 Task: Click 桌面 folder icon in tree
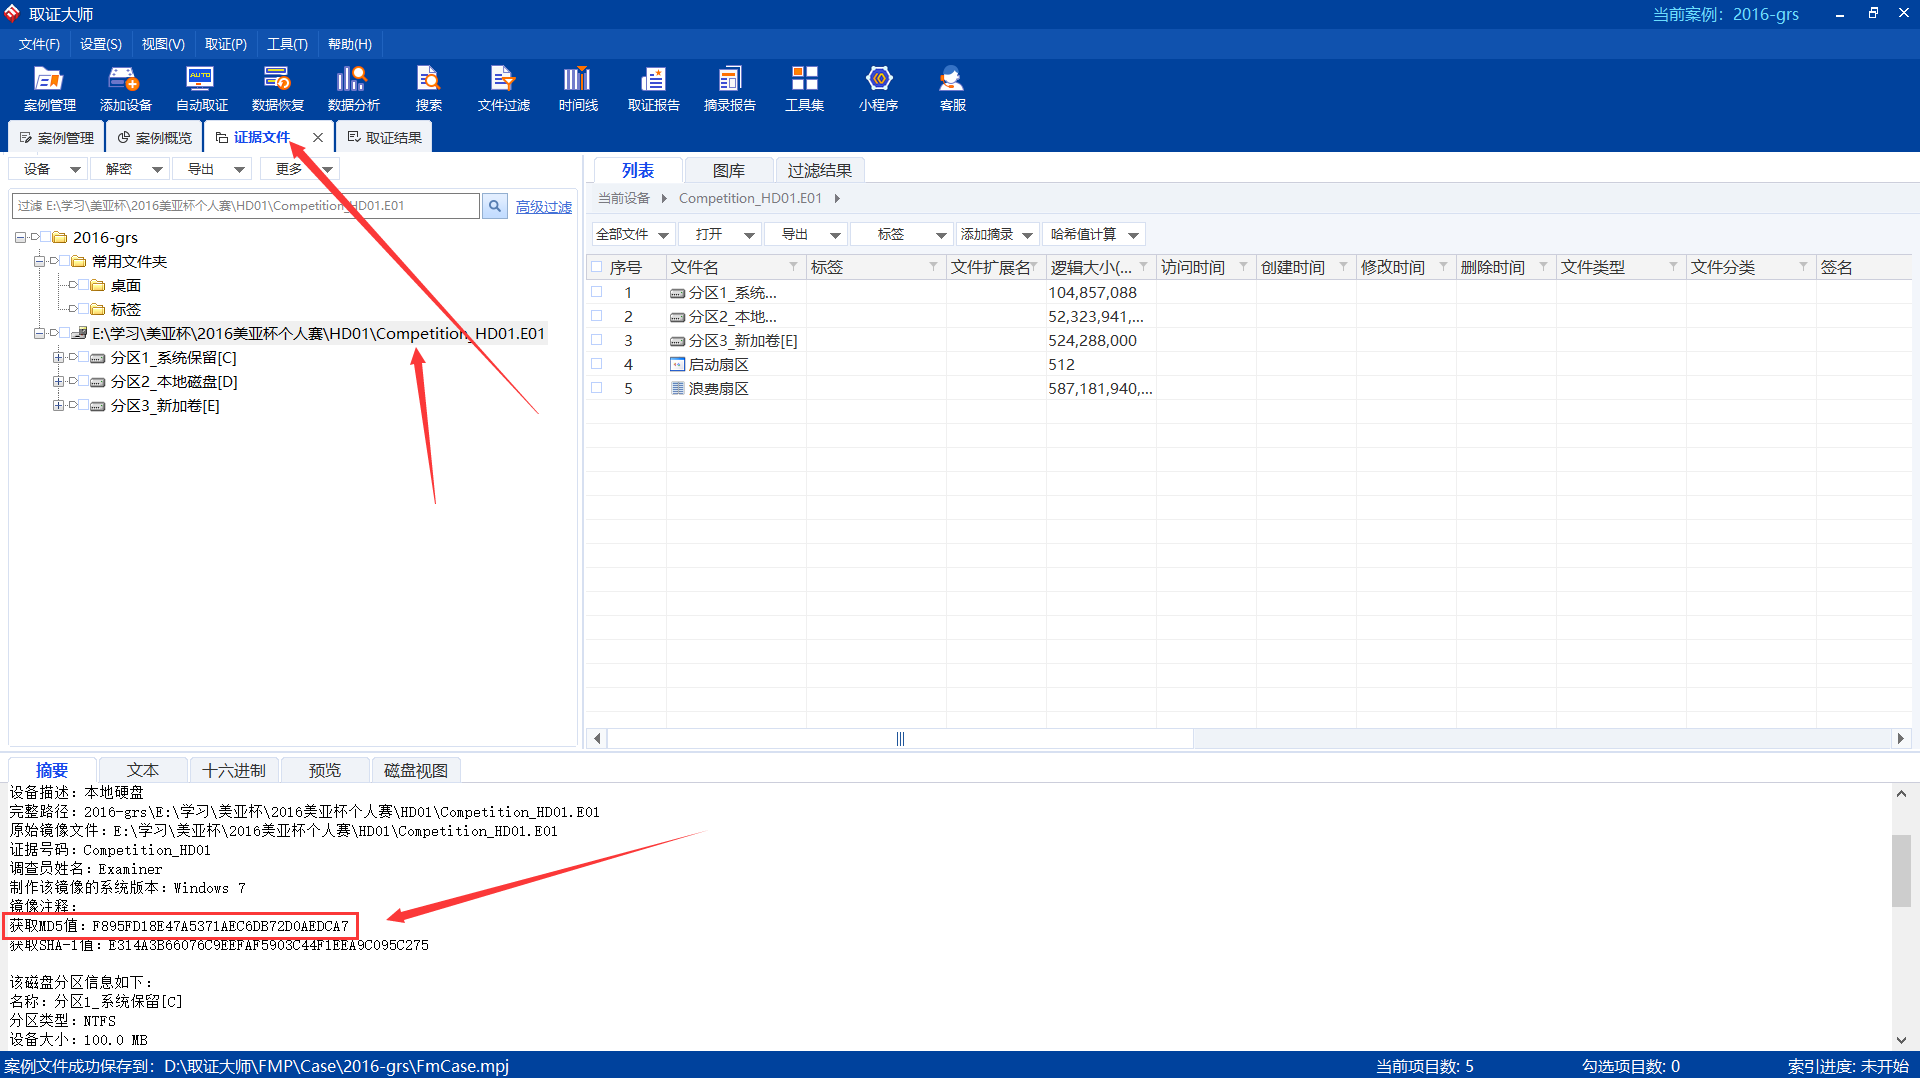tap(98, 285)
